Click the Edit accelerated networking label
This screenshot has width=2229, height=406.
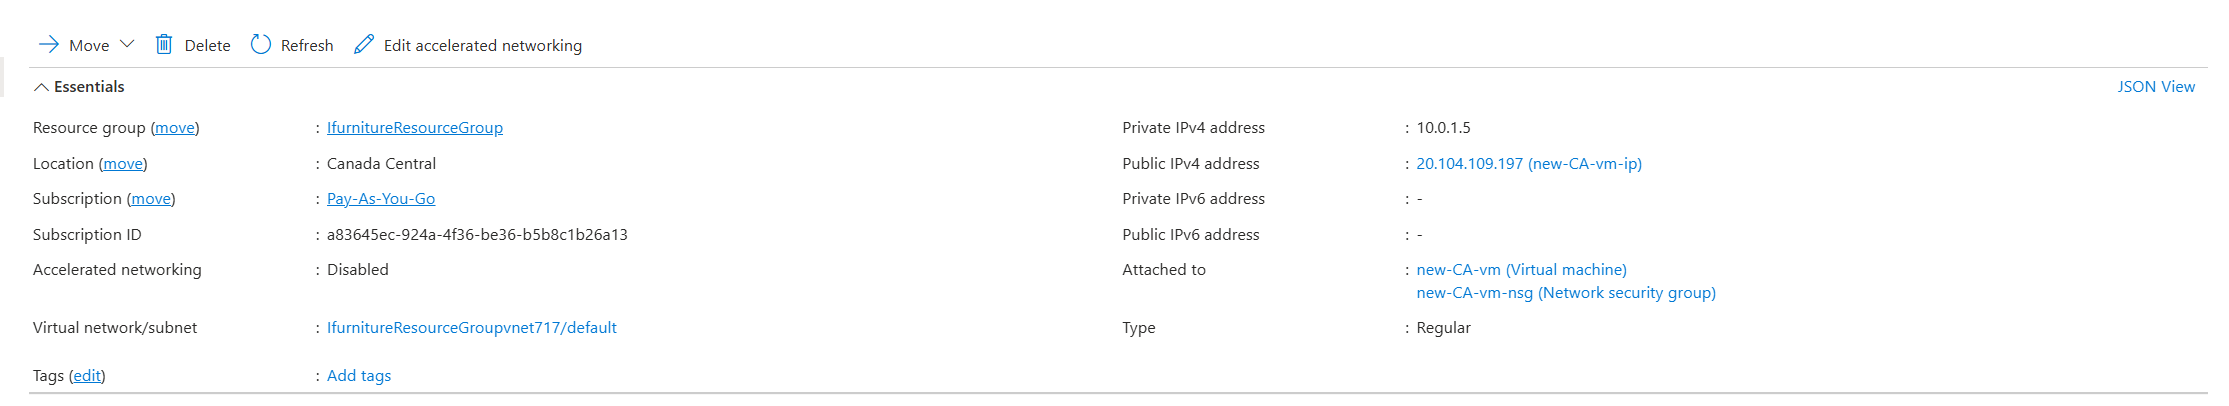pyautogui.click(x=483, y=45)
